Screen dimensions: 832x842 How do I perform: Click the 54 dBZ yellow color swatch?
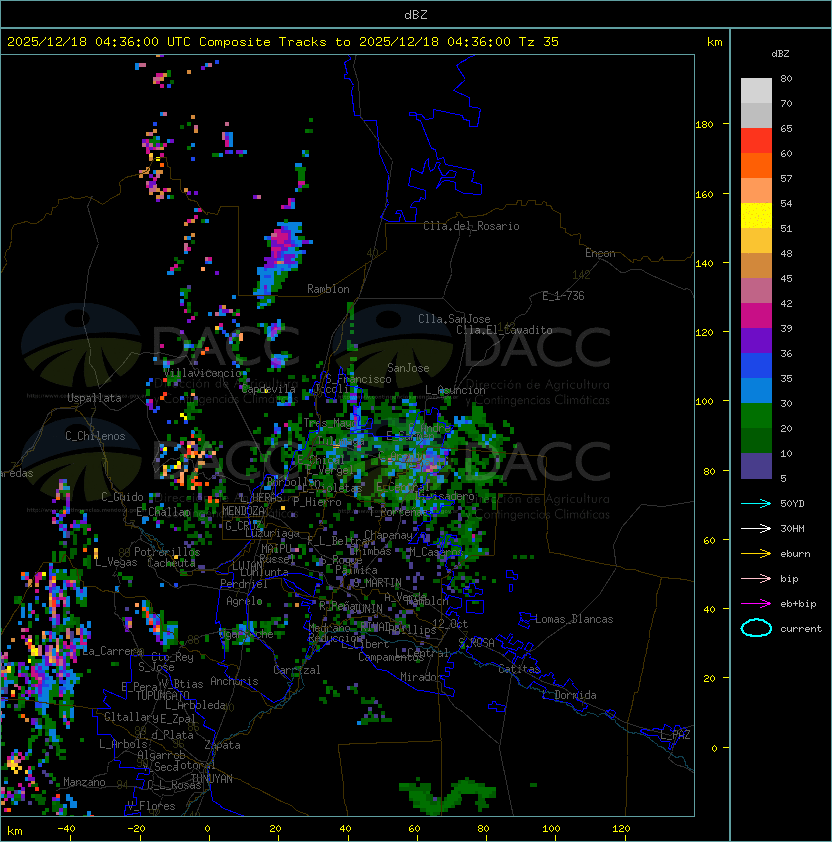click(756, 215)
